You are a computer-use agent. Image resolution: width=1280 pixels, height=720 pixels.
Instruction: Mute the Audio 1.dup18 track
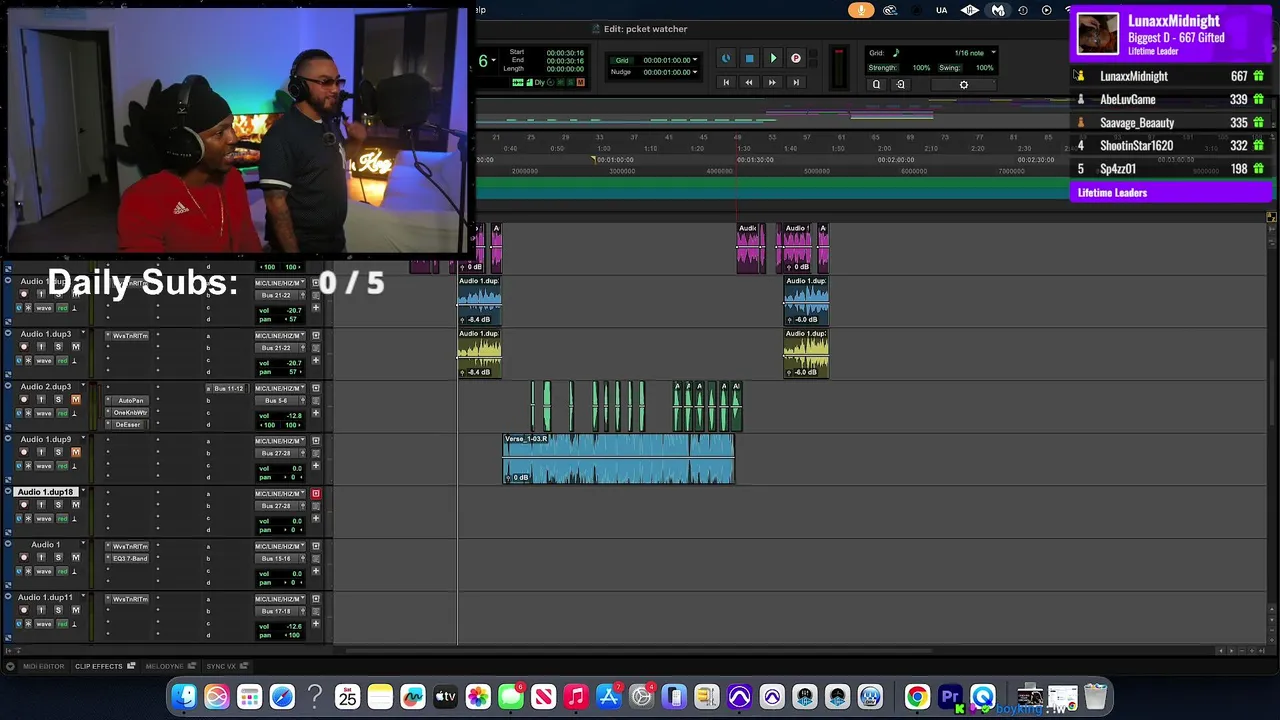click(x=75, y=505)
